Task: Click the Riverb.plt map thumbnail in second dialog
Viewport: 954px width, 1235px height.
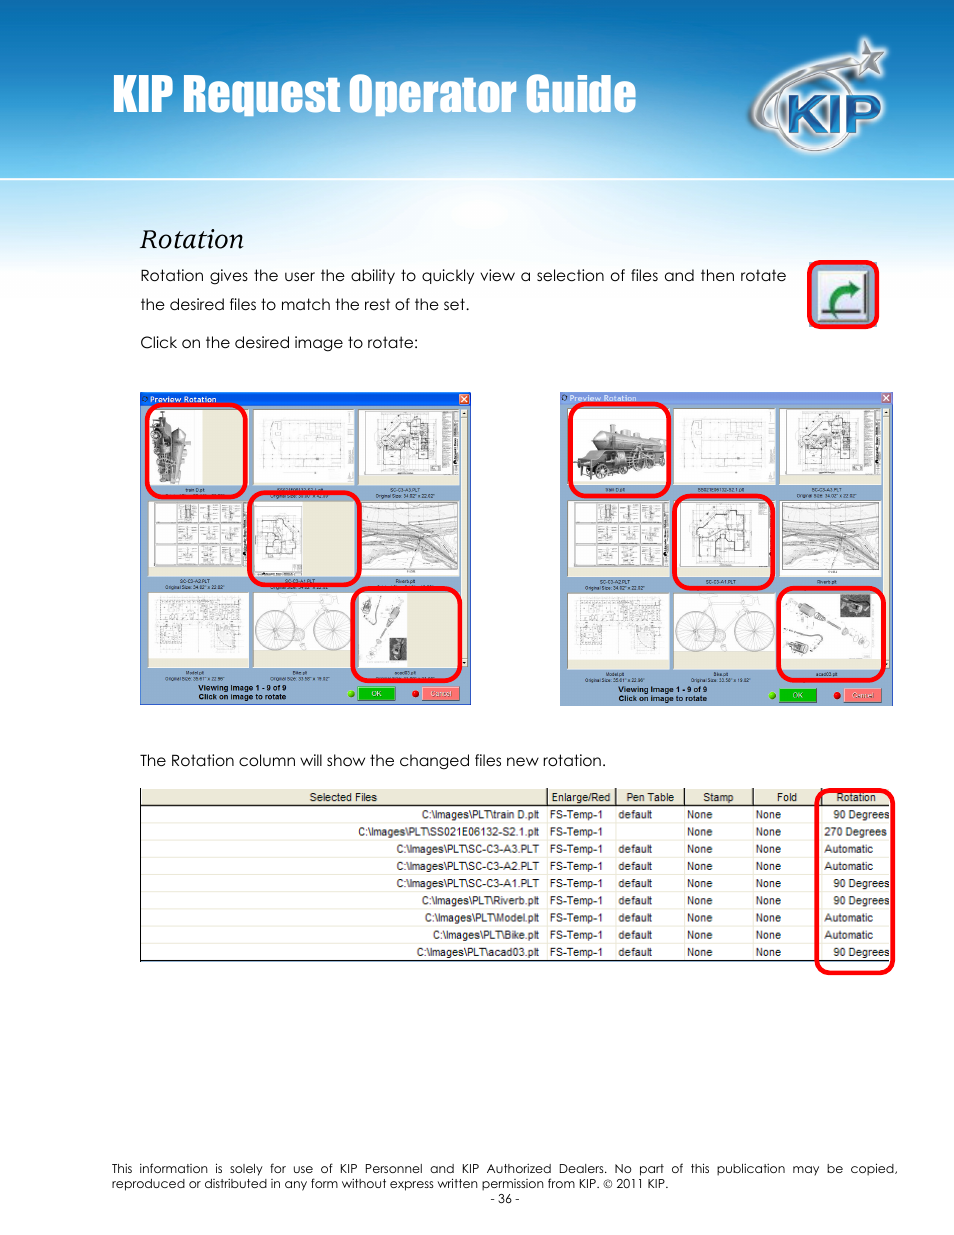Action: coord(830,539)
